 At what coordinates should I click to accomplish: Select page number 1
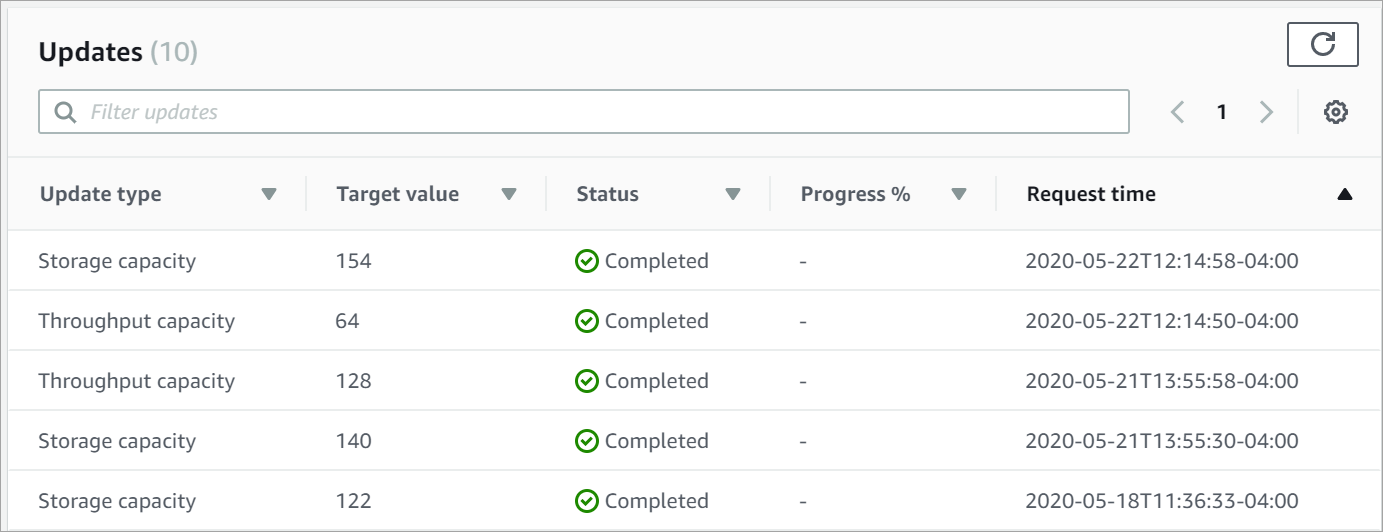[1221, 113]
